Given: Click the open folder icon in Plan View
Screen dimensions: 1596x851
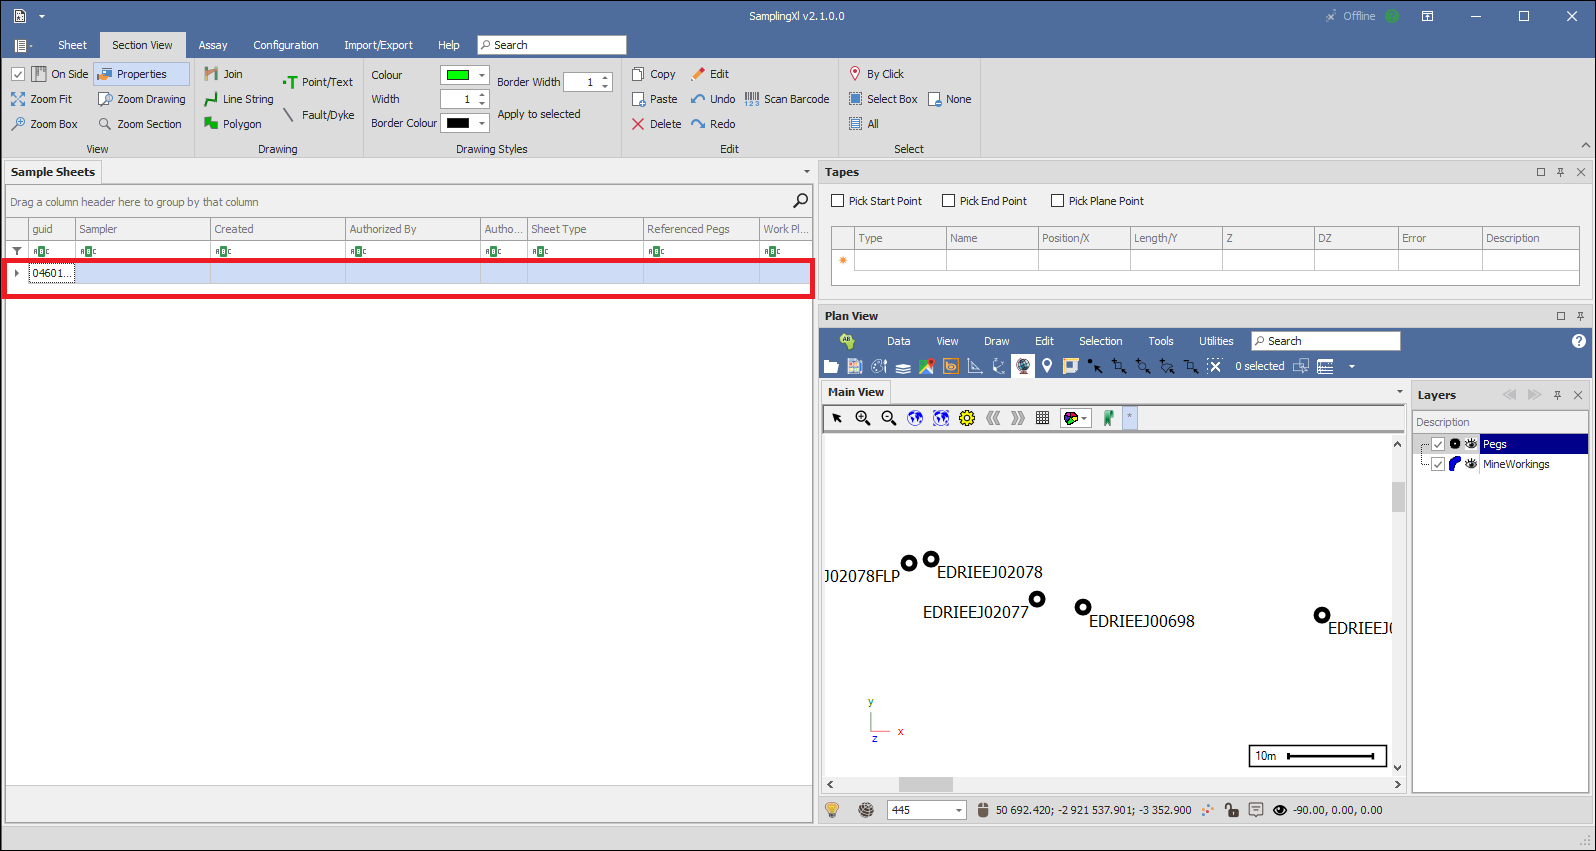Looking at the screenshot, I should tap(831, 366).
